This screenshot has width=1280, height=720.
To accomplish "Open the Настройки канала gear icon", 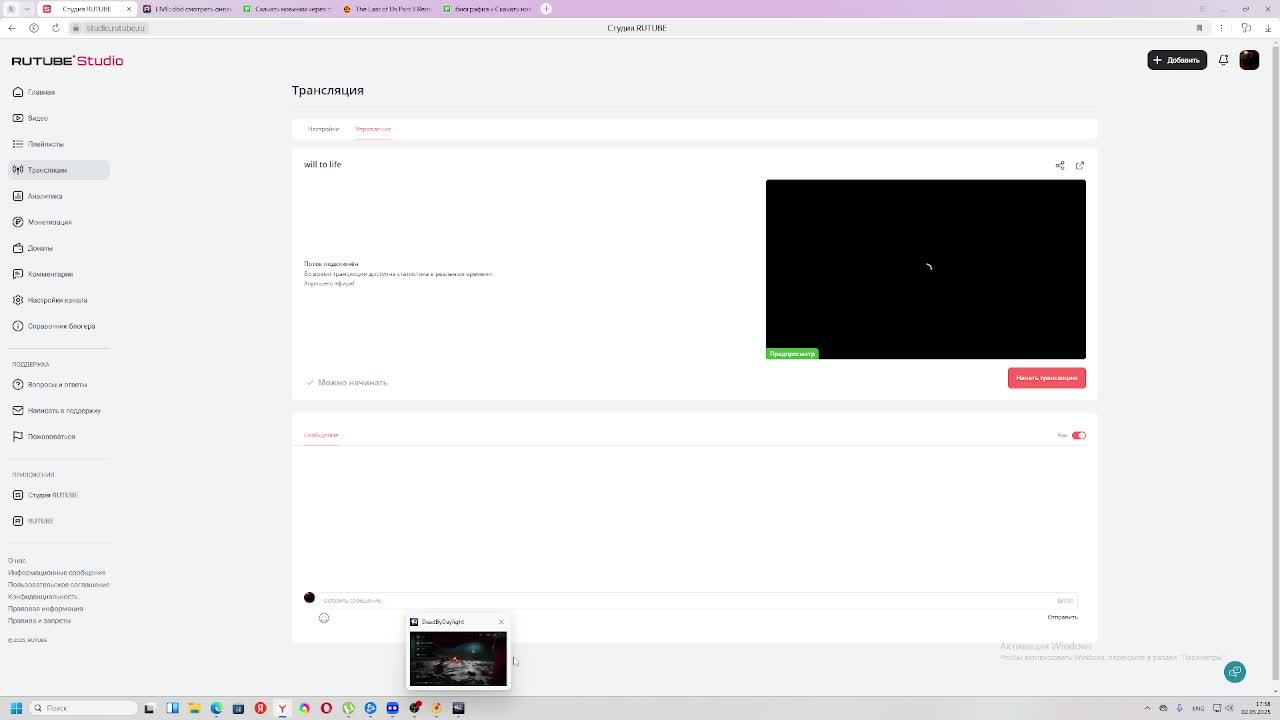I will pos(18,300).
